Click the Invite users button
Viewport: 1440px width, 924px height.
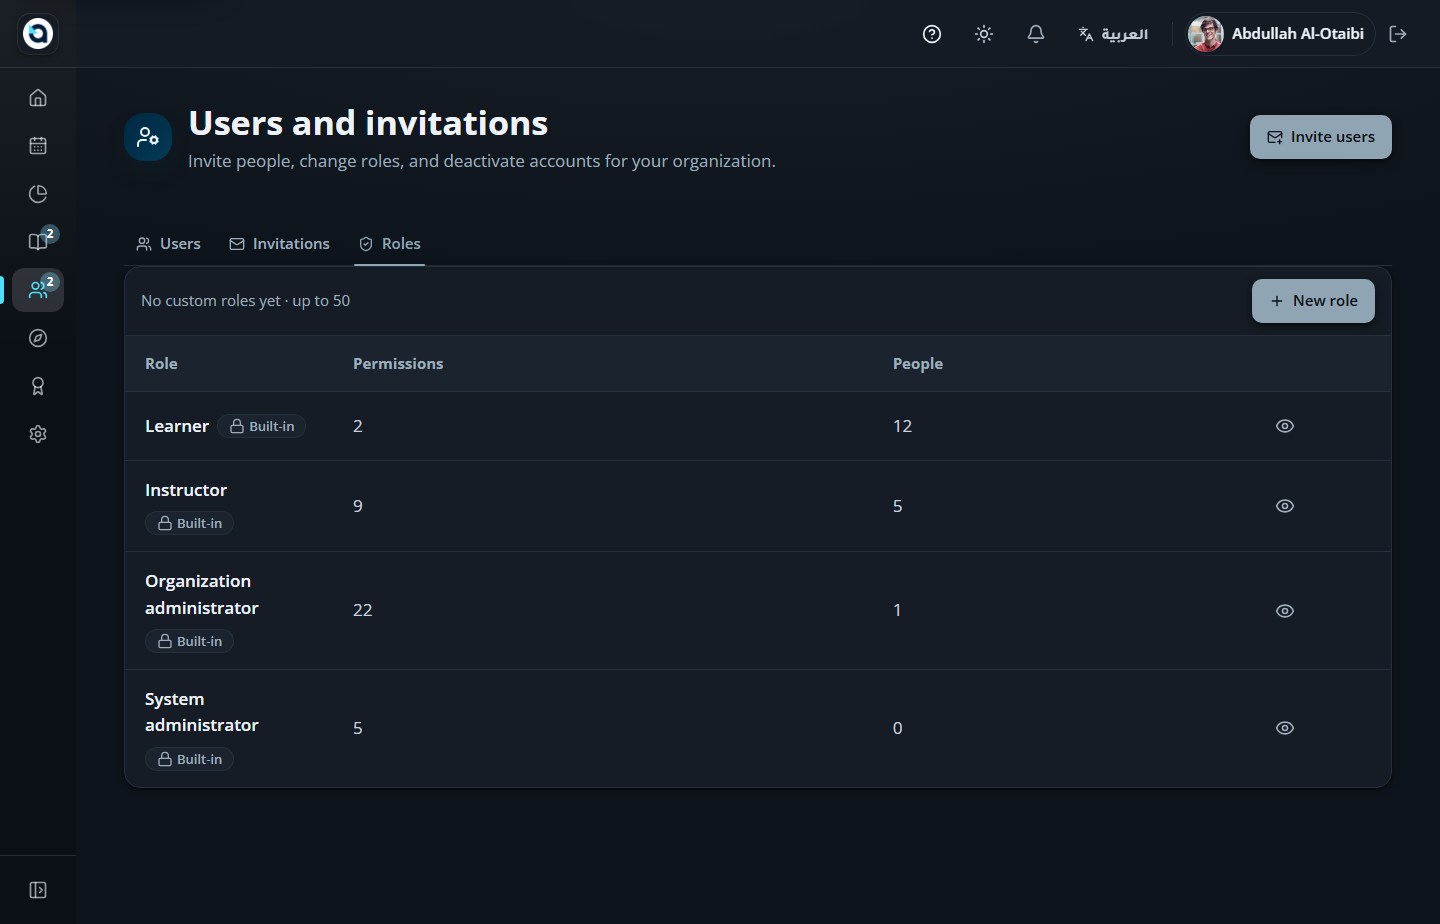(x=1320, y=137)
